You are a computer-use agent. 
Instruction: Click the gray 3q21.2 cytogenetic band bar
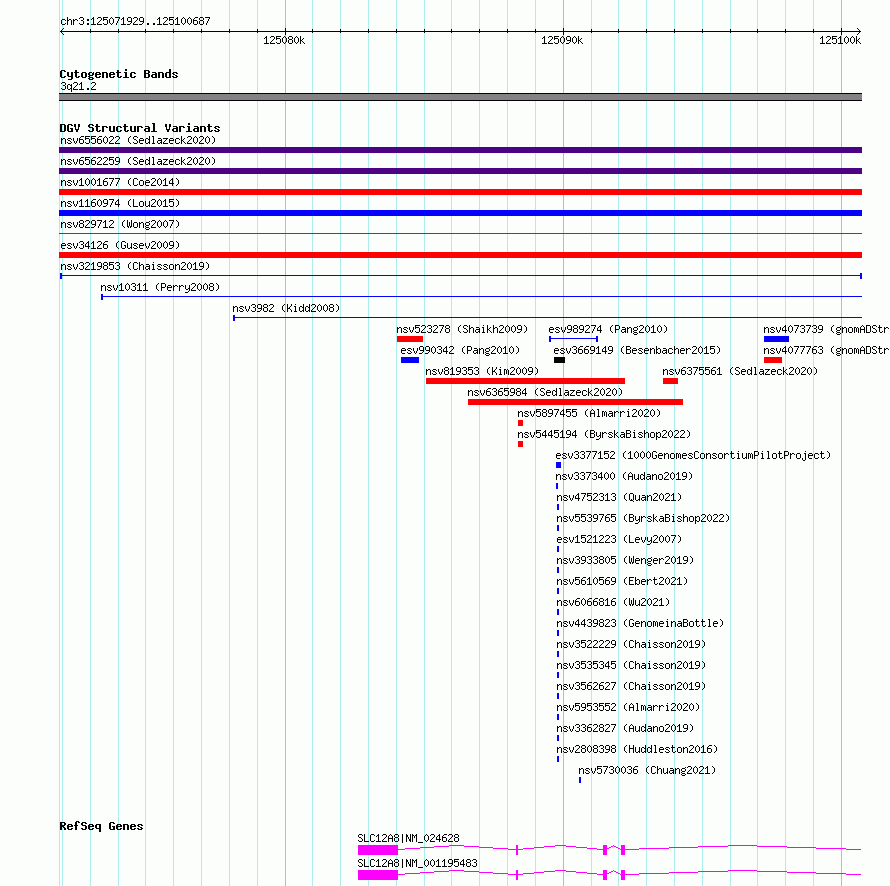460,97
